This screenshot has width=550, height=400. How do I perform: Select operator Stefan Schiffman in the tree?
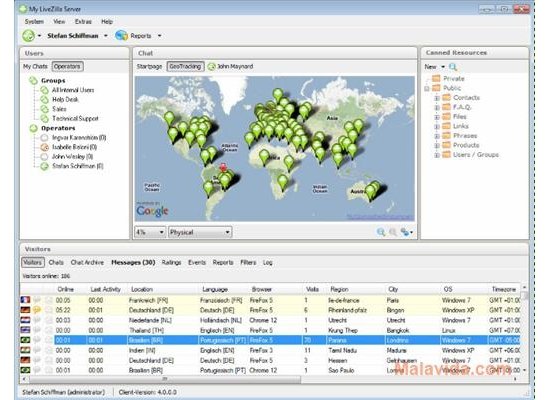(x=78, y=166)
